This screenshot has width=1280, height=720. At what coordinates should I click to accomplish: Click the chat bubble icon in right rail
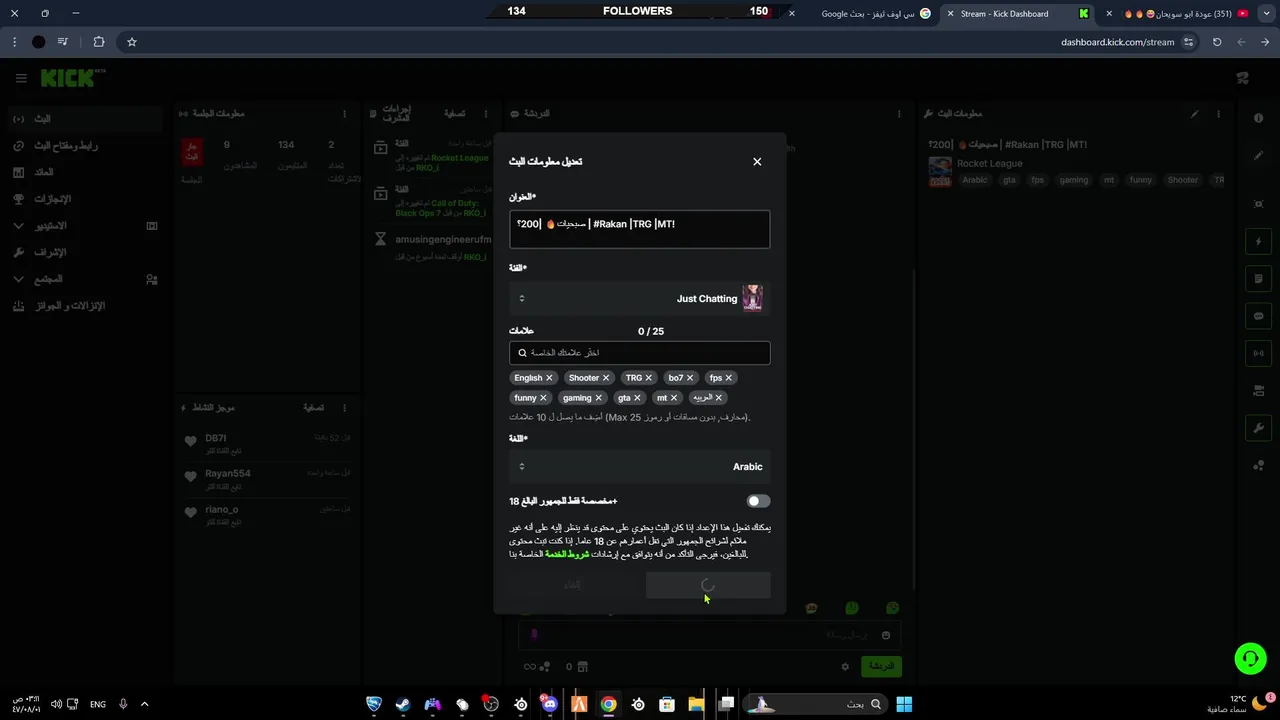click(x=1258, y=316)
